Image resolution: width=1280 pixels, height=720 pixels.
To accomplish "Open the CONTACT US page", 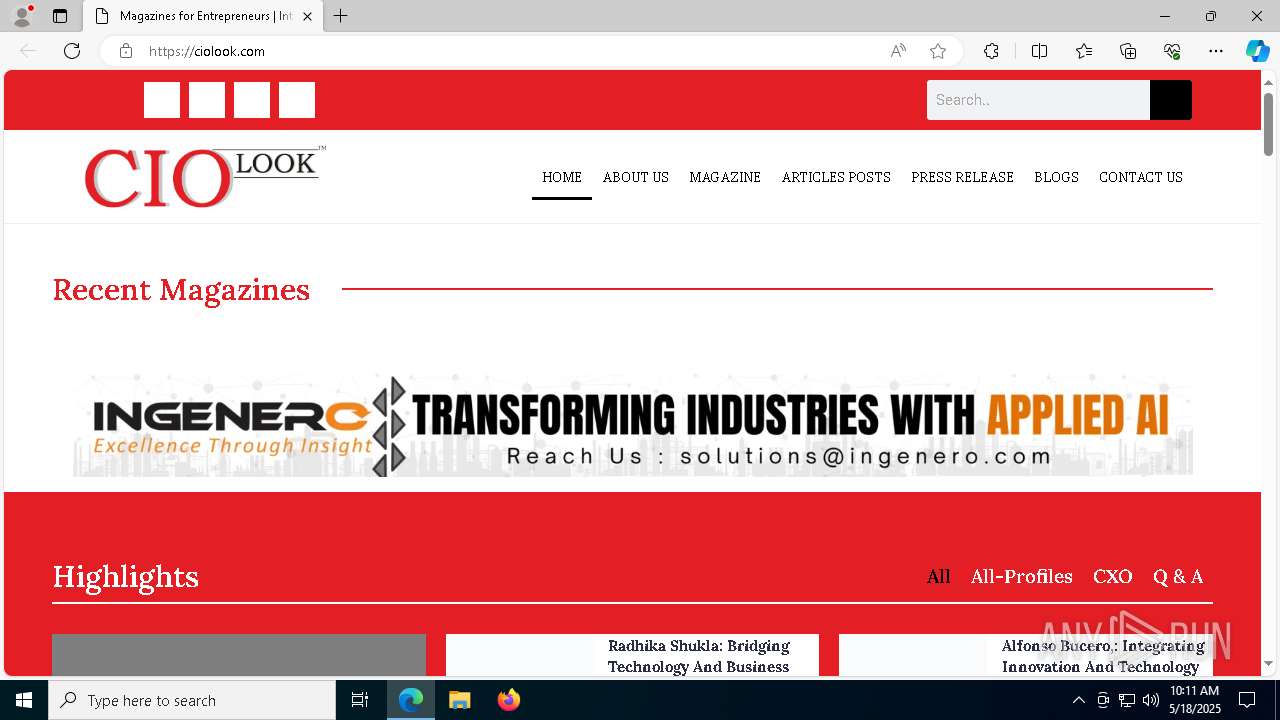I will tap(1141, 177).
